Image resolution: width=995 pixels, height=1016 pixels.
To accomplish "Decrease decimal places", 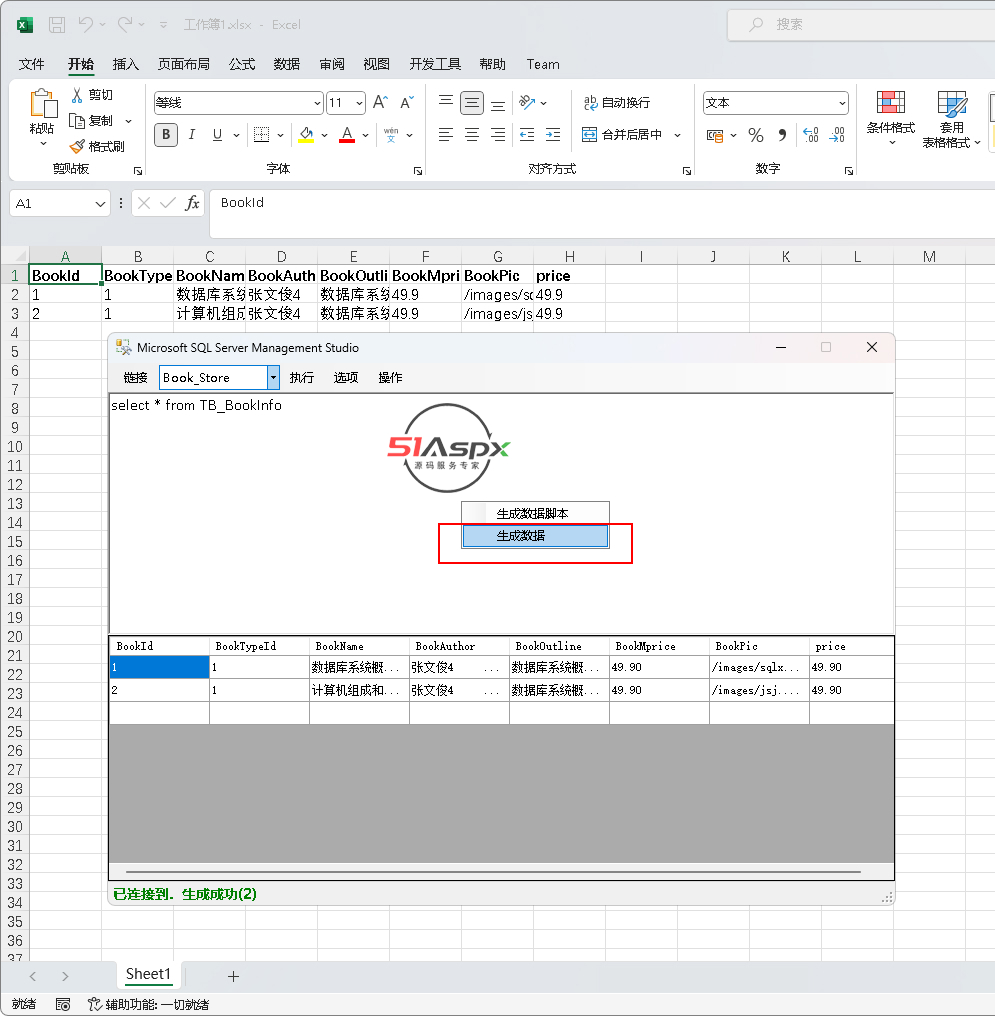I will (838, 135).
